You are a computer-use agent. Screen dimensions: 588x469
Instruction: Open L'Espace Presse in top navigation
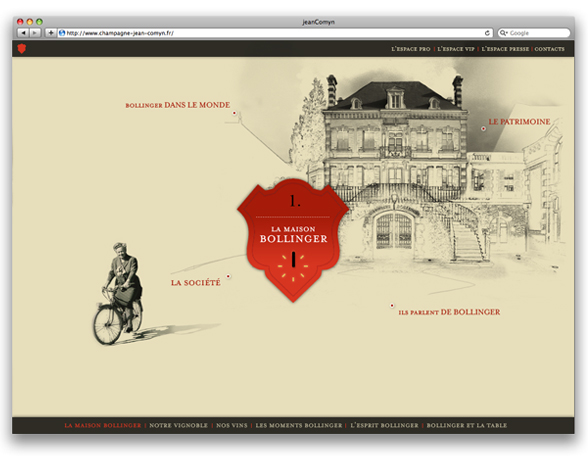(505, 49)
